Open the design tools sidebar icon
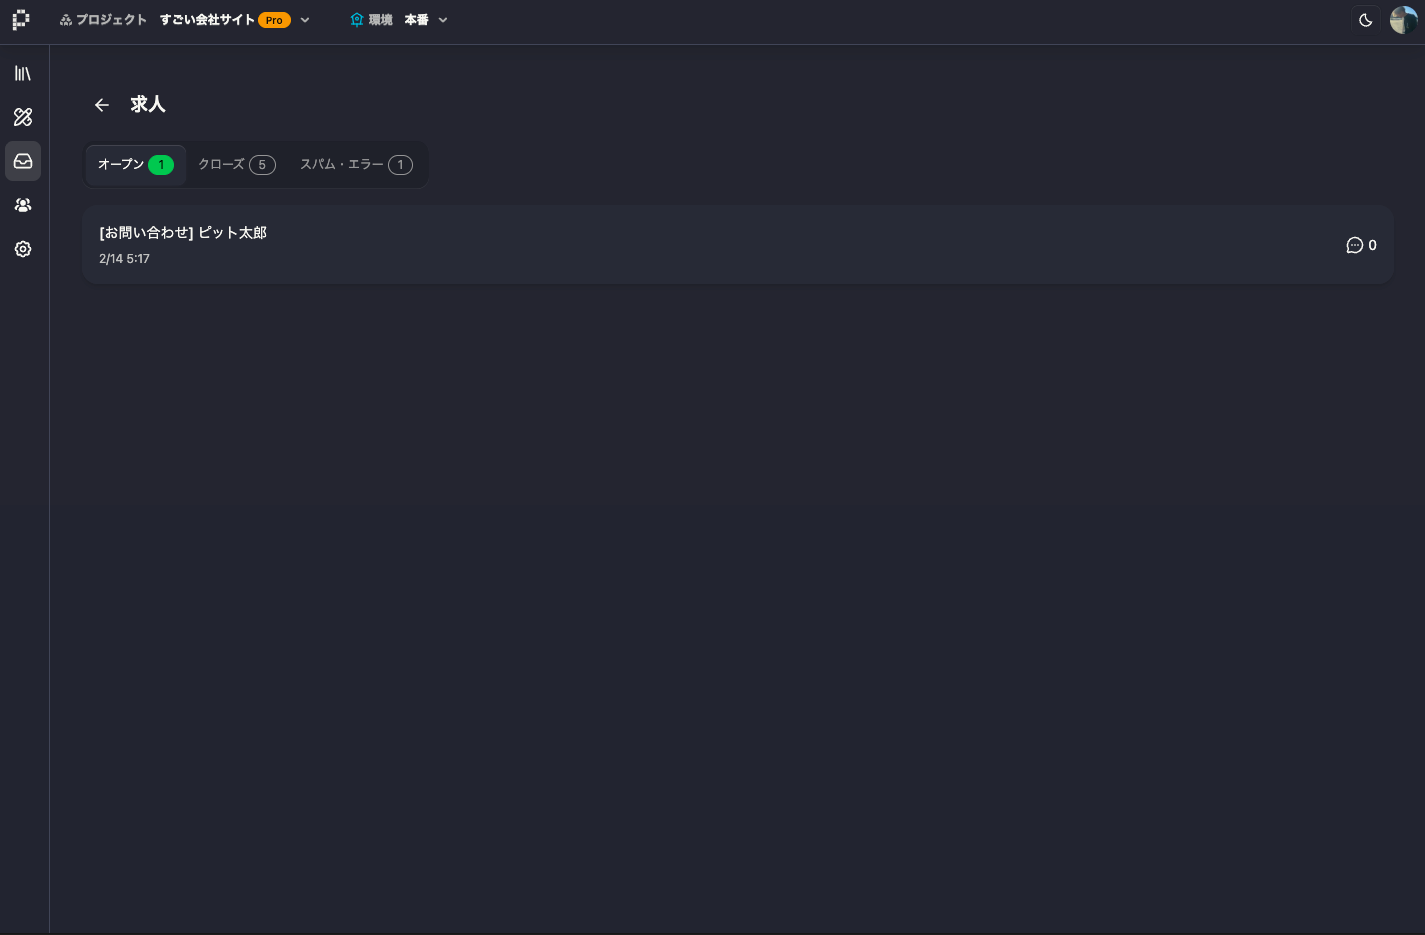 (x=23, y=117)
